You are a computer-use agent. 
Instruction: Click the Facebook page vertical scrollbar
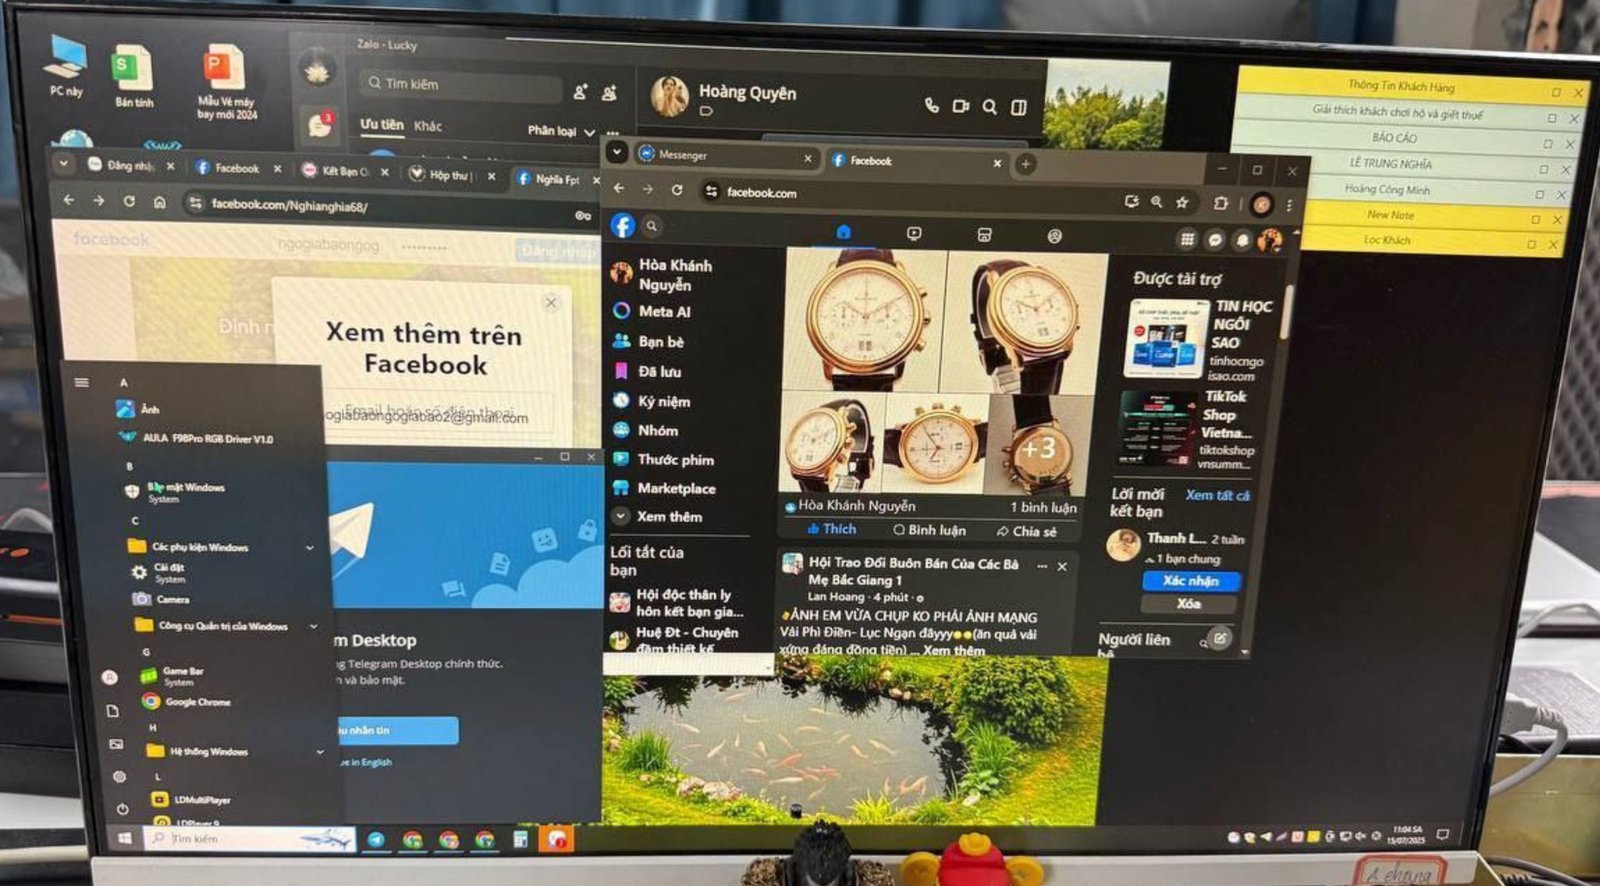pos(1286,310)
